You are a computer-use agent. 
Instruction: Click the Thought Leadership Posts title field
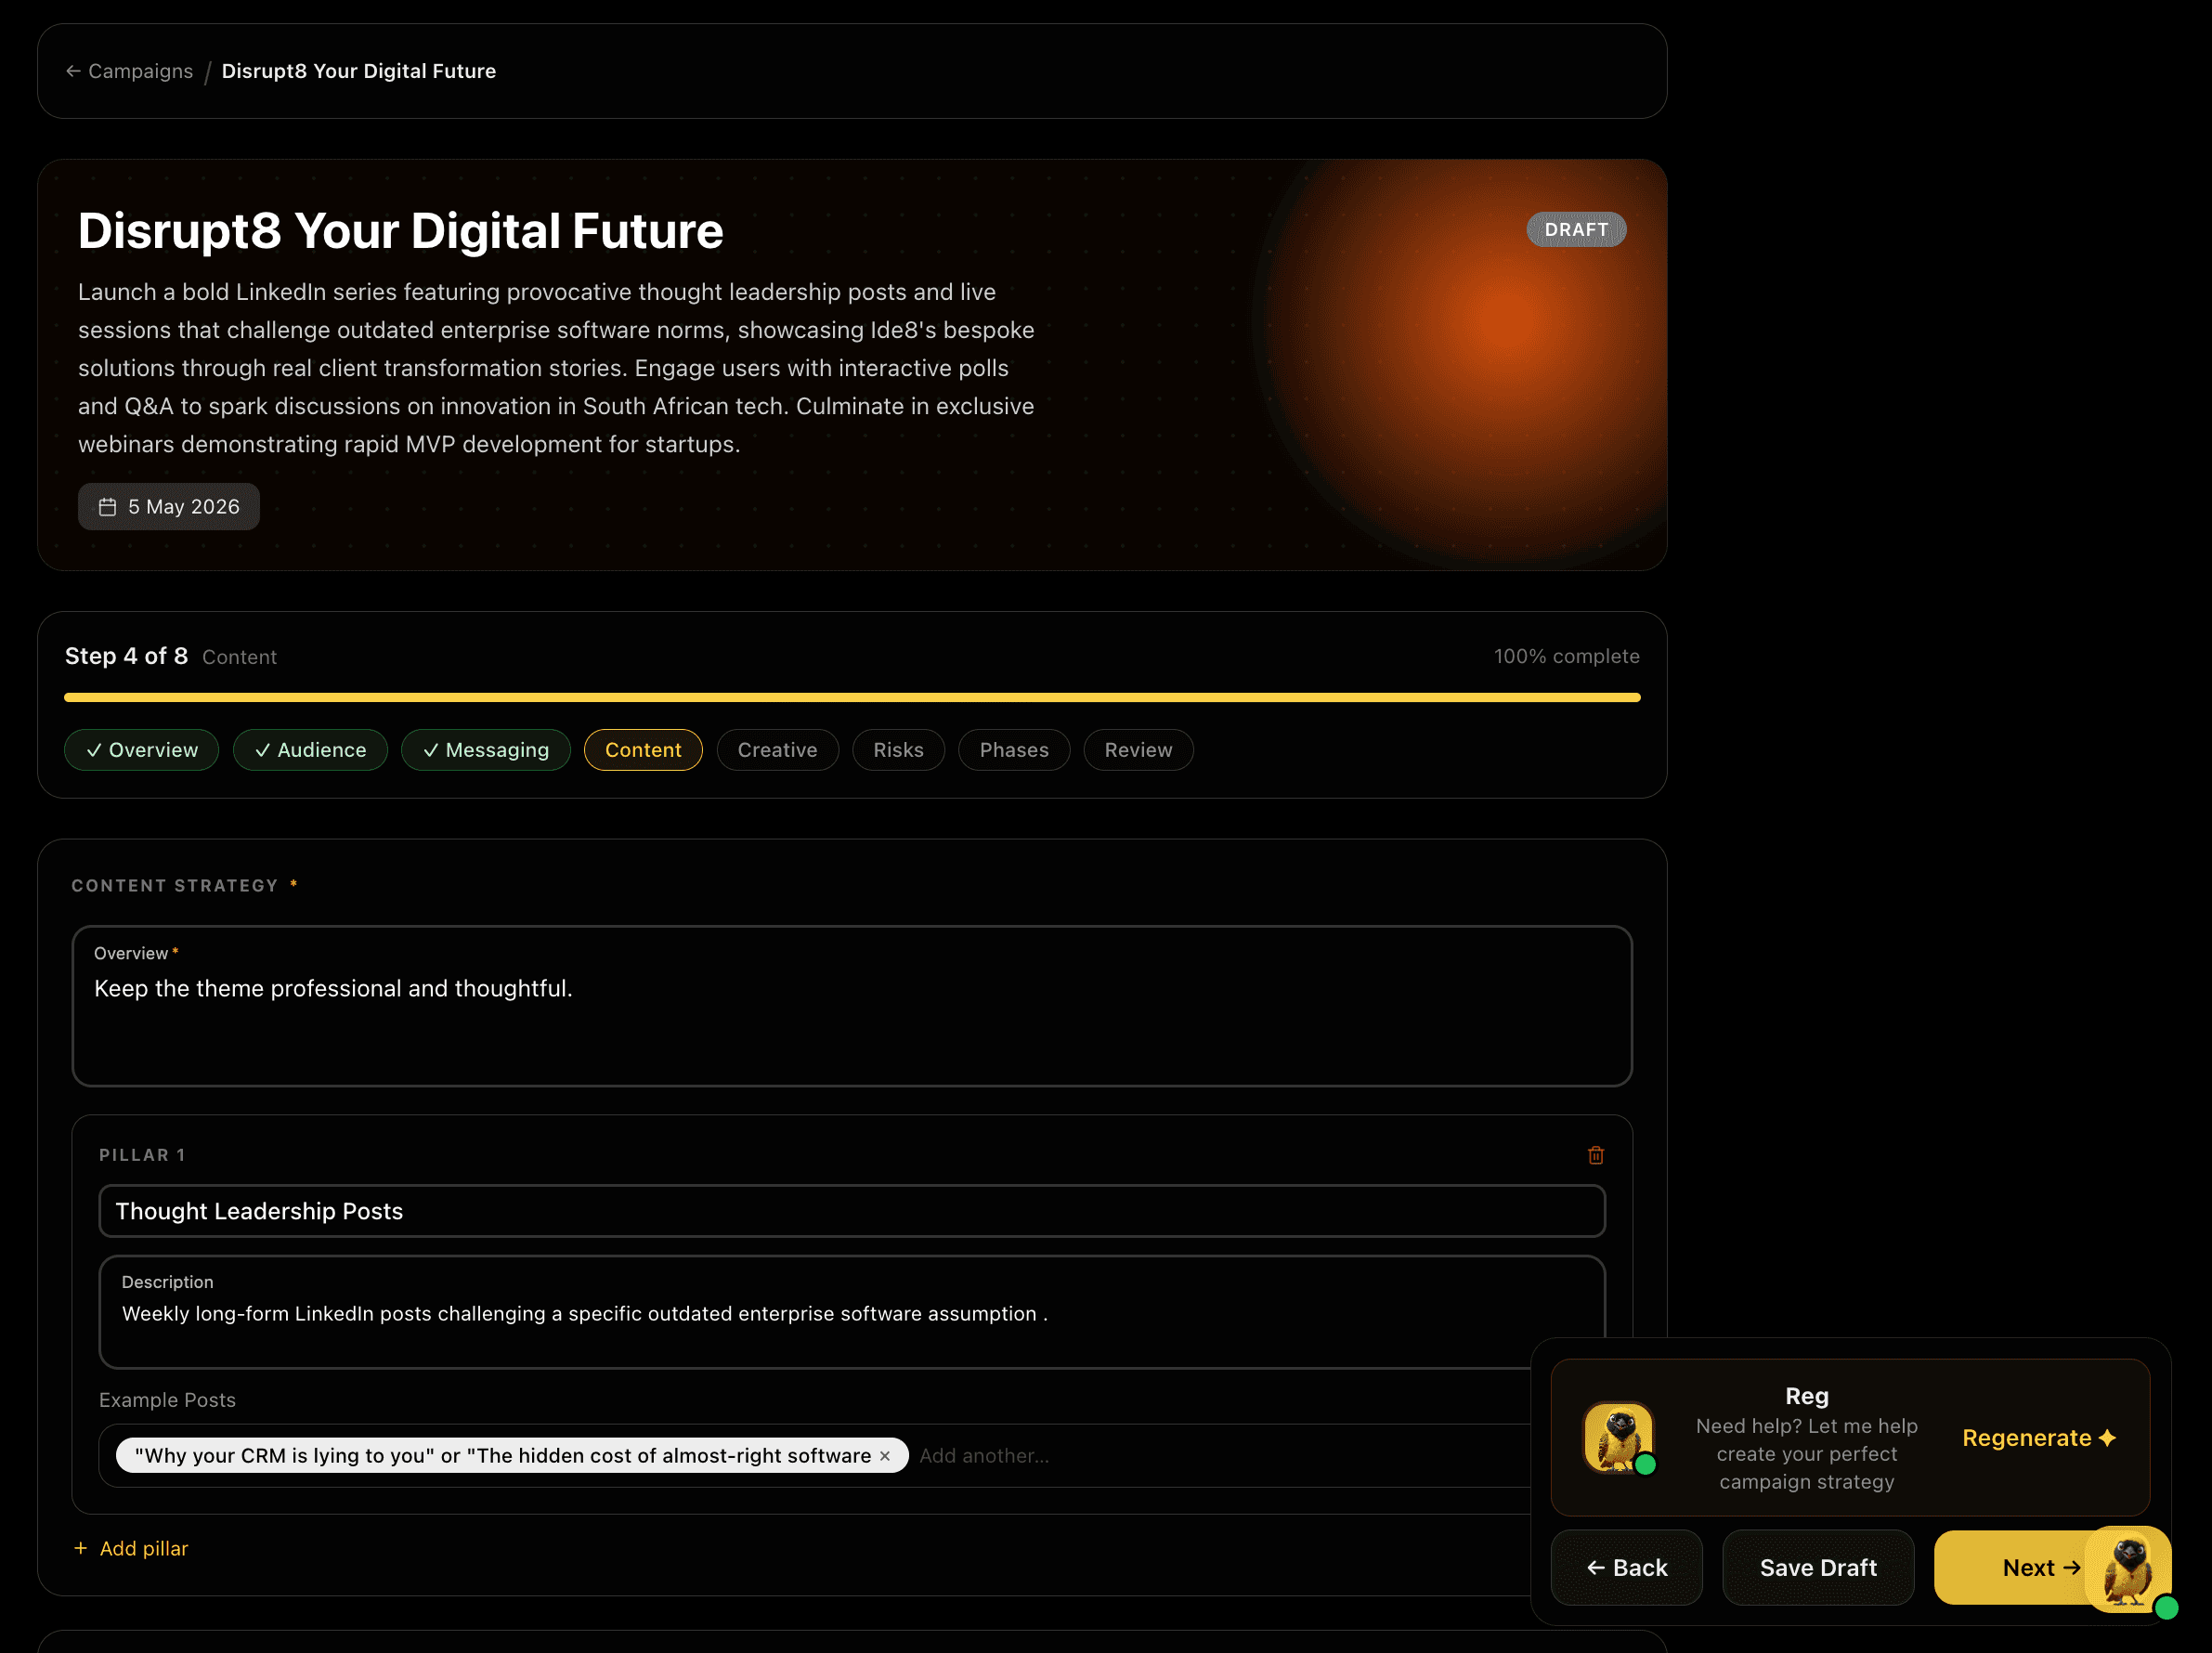[x=852, y=1211]
